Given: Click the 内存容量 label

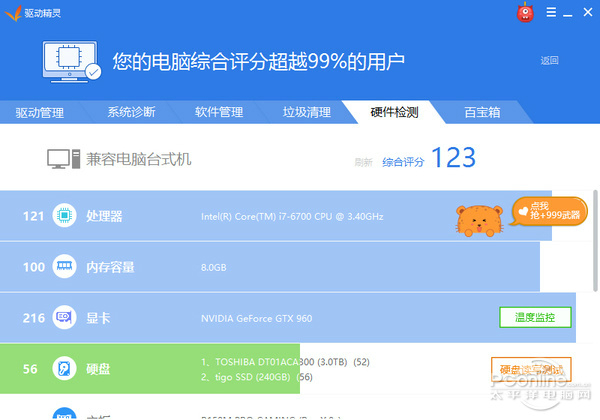Looking at the screenshot, I should [110, 267].
